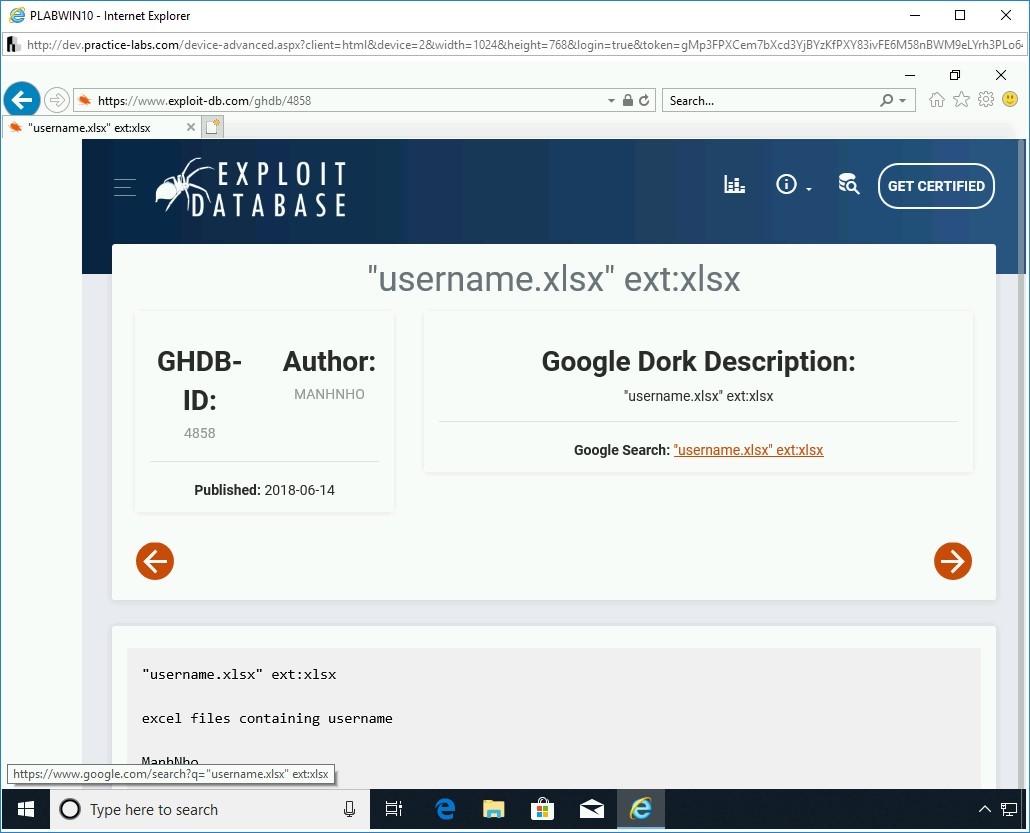Click the back navigation arrow
Image resolution: width=1030 pixels, height=833 pixels.
(22, 99)
